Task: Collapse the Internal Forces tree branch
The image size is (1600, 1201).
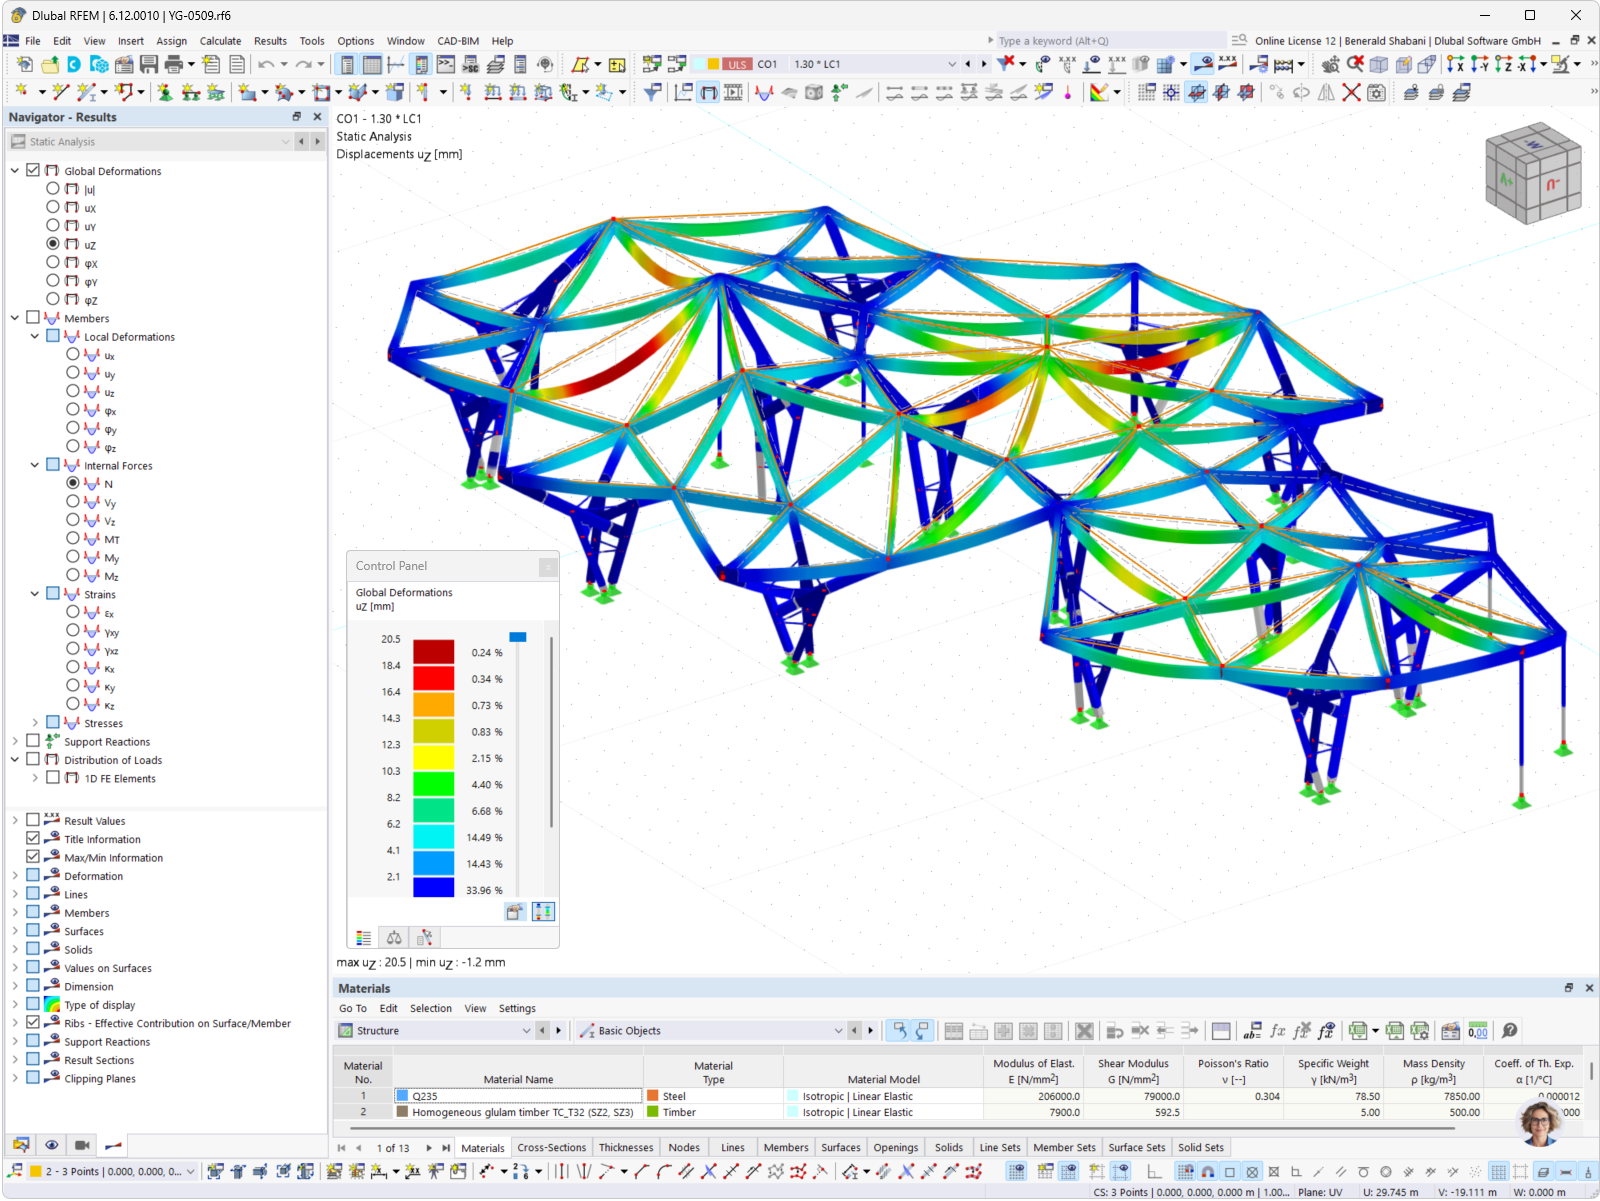Action: coord(34,465)
